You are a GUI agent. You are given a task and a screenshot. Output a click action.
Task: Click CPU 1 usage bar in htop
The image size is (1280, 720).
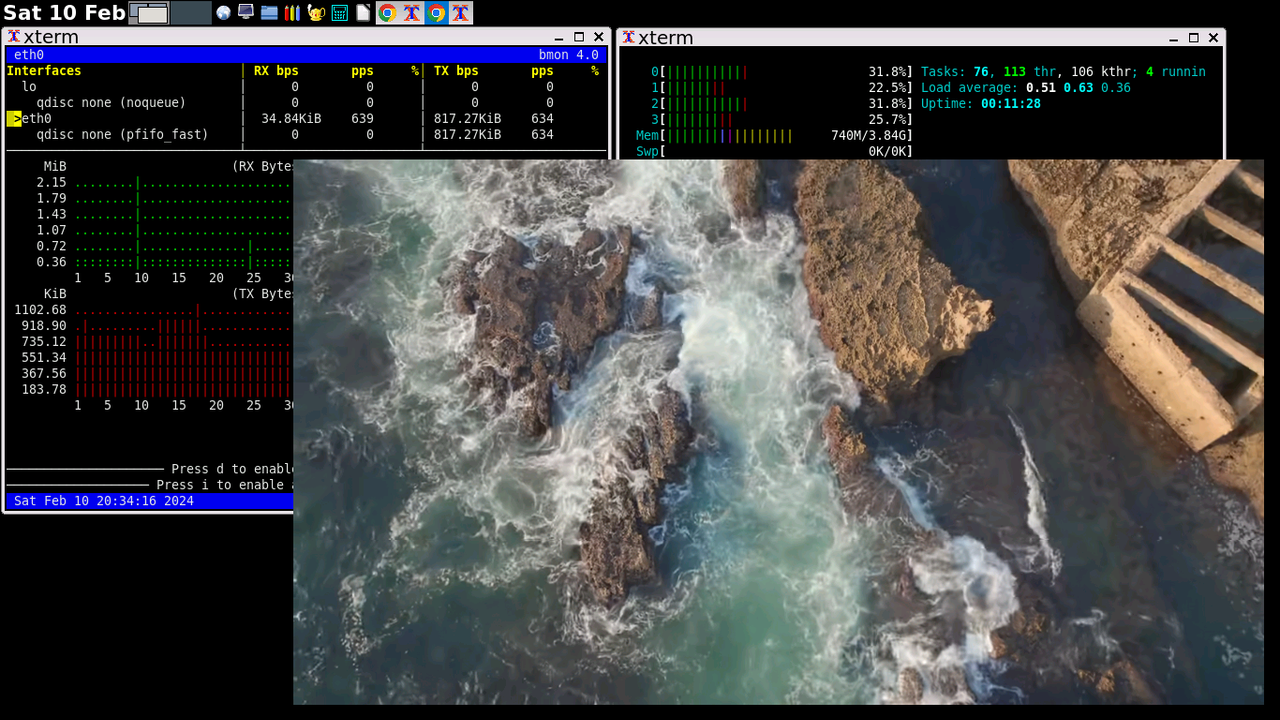tap(781, 88)
